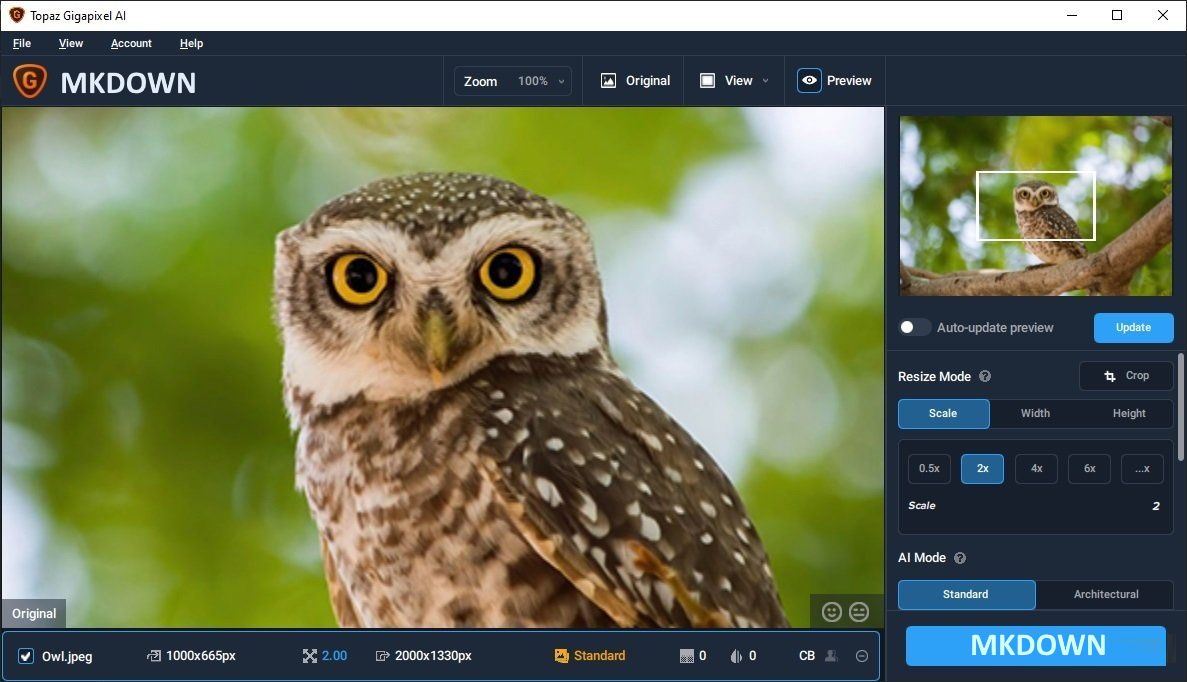Remove Owl.jpeg using the minus circle icon
Viewport: 1187px width, 682px height.
tap(861, 656)
